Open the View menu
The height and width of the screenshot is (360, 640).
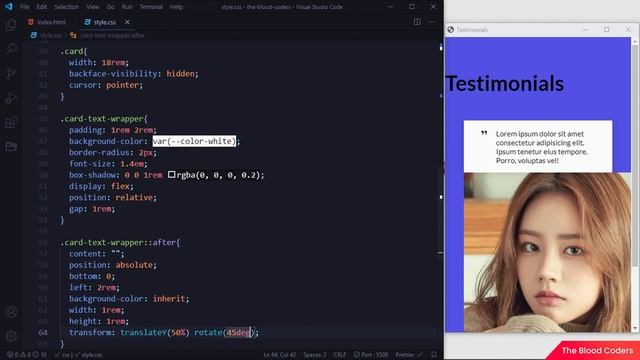(93, 7)
